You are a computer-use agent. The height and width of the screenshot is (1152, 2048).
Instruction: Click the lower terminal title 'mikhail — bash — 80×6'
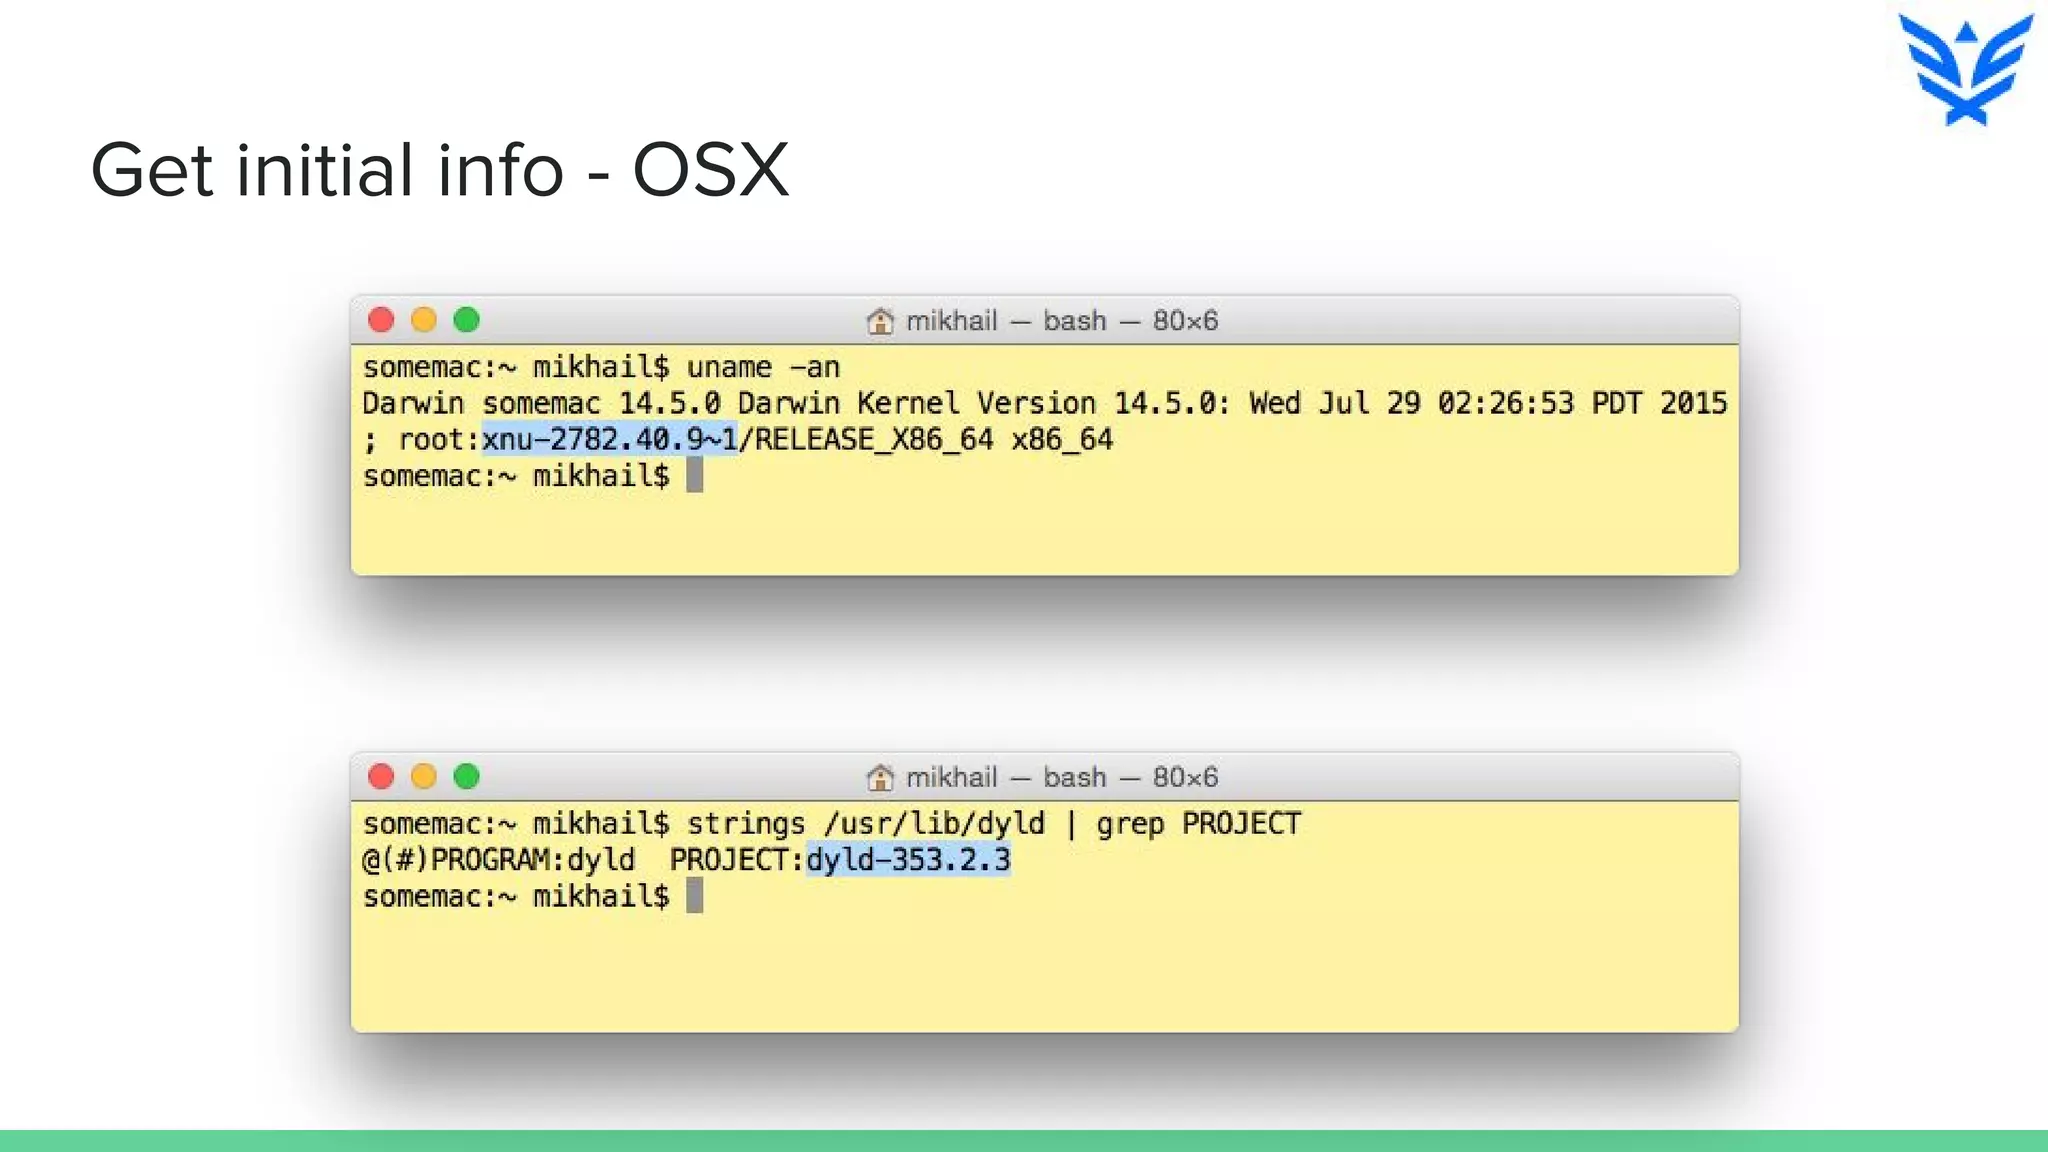pos(1062,777)
